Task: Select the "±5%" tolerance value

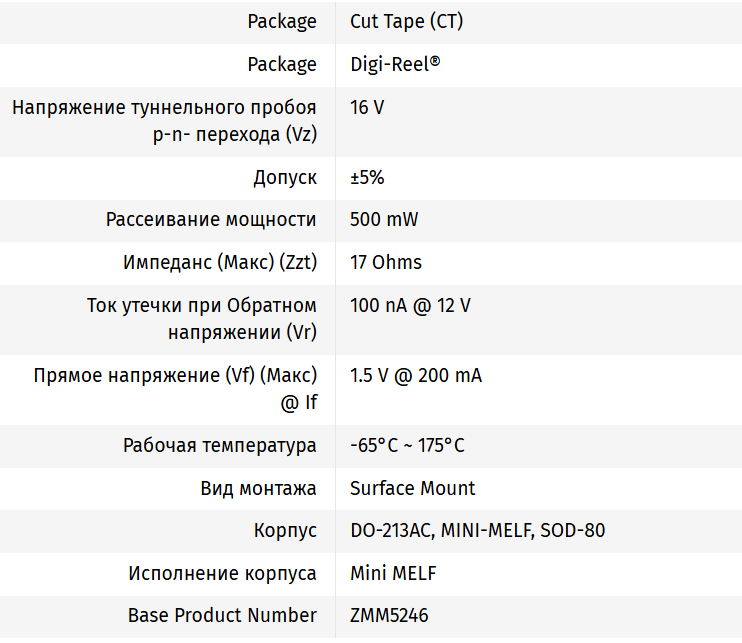Action: point(367,178)
